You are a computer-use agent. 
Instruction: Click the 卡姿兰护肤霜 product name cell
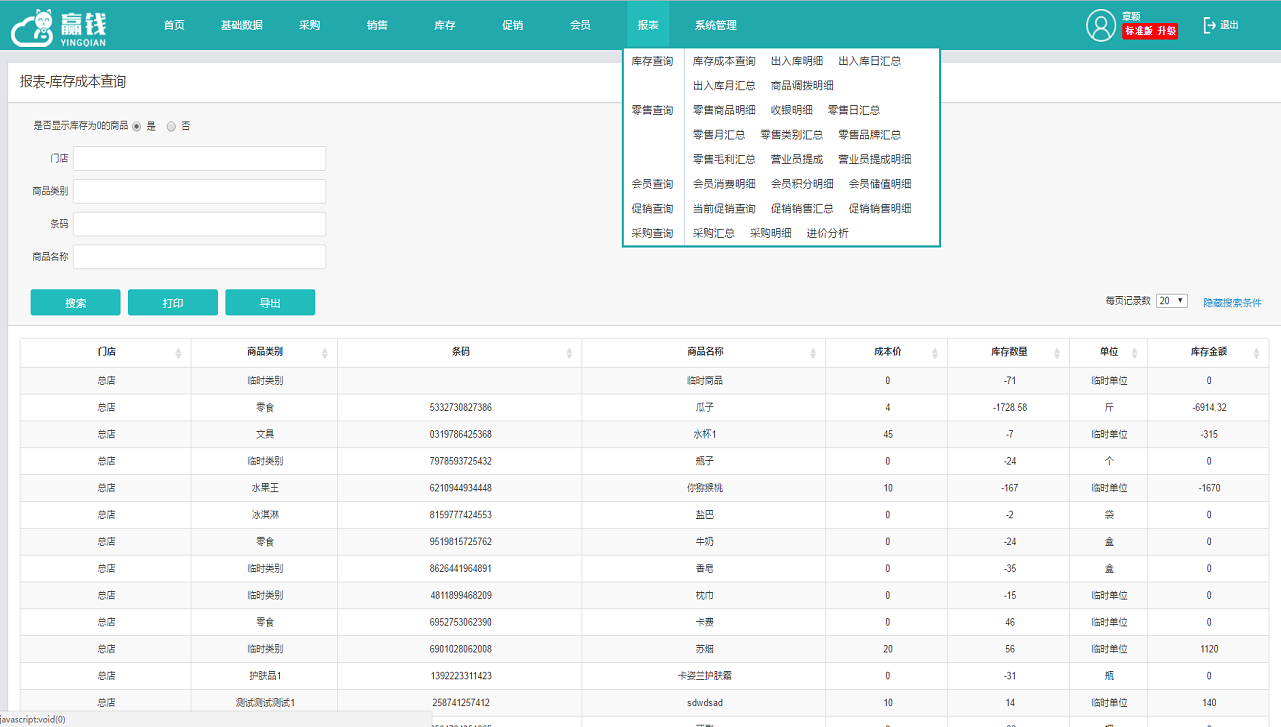coord(704,676)
